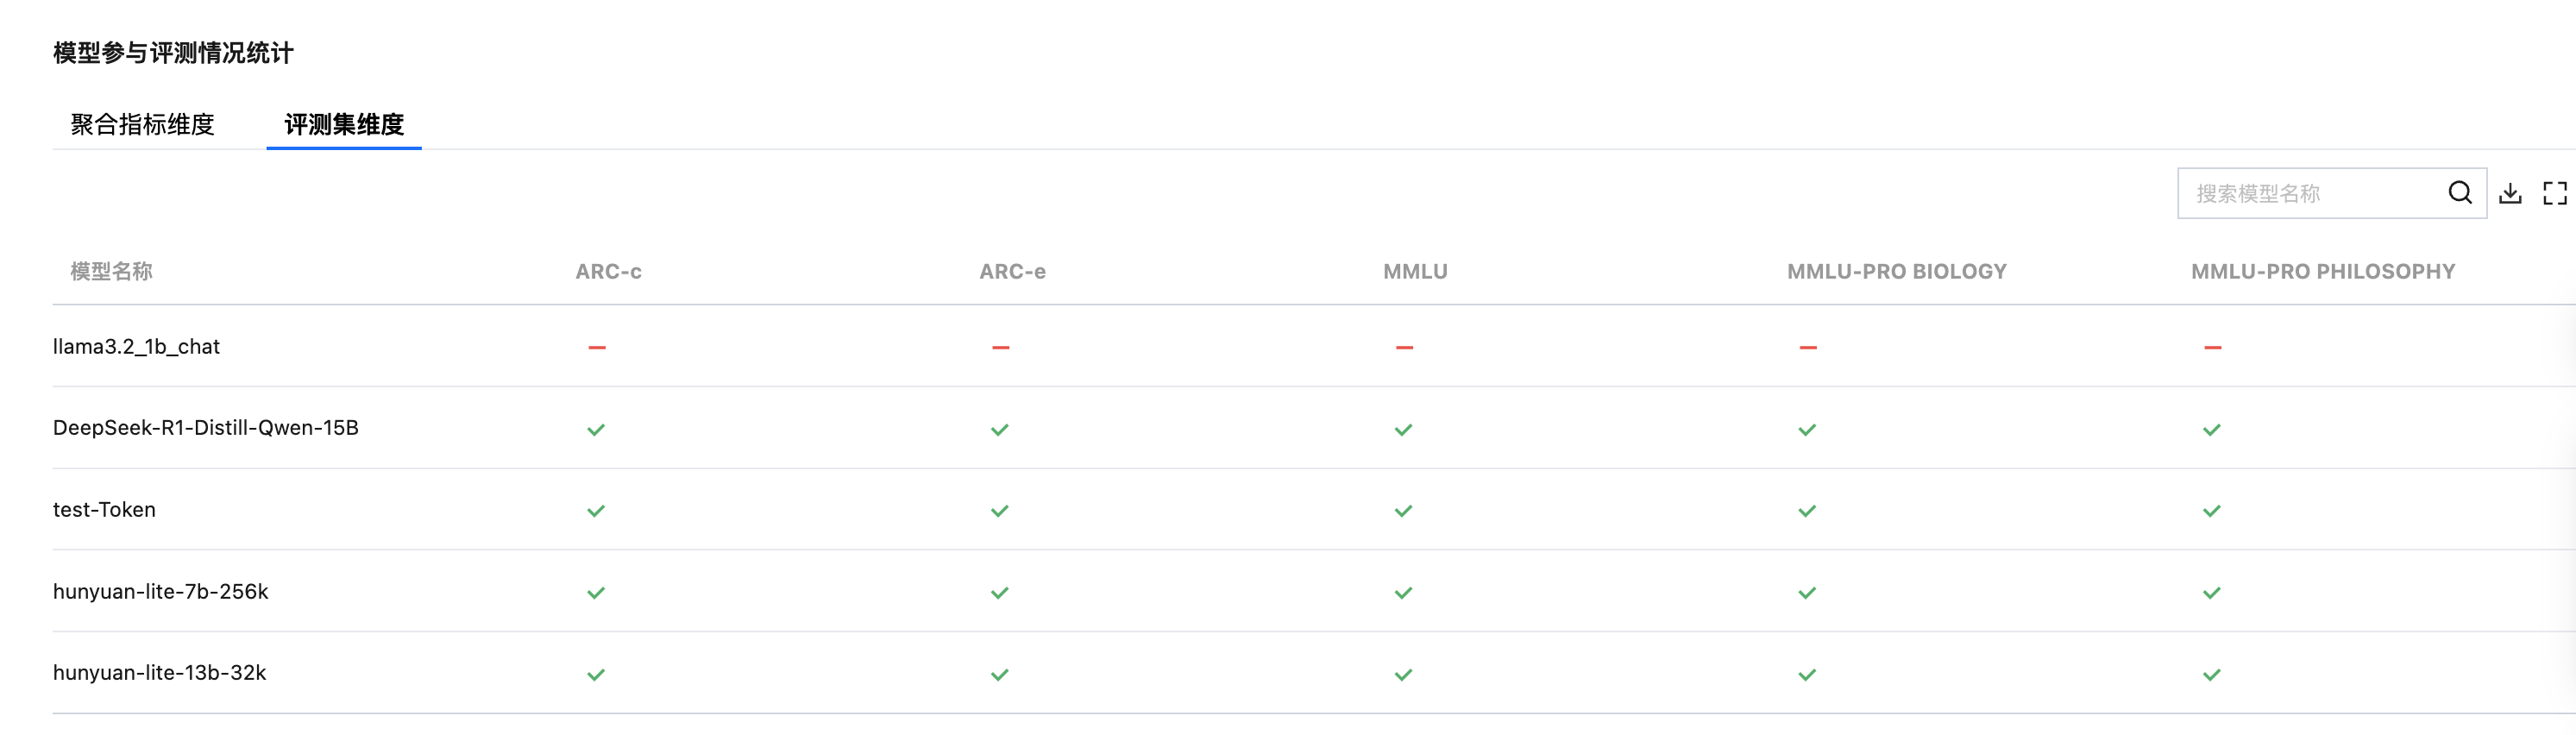Click DeepSeek-R1-Distill-Qwen-15B ARC-e checkmark

pos(999,429)
